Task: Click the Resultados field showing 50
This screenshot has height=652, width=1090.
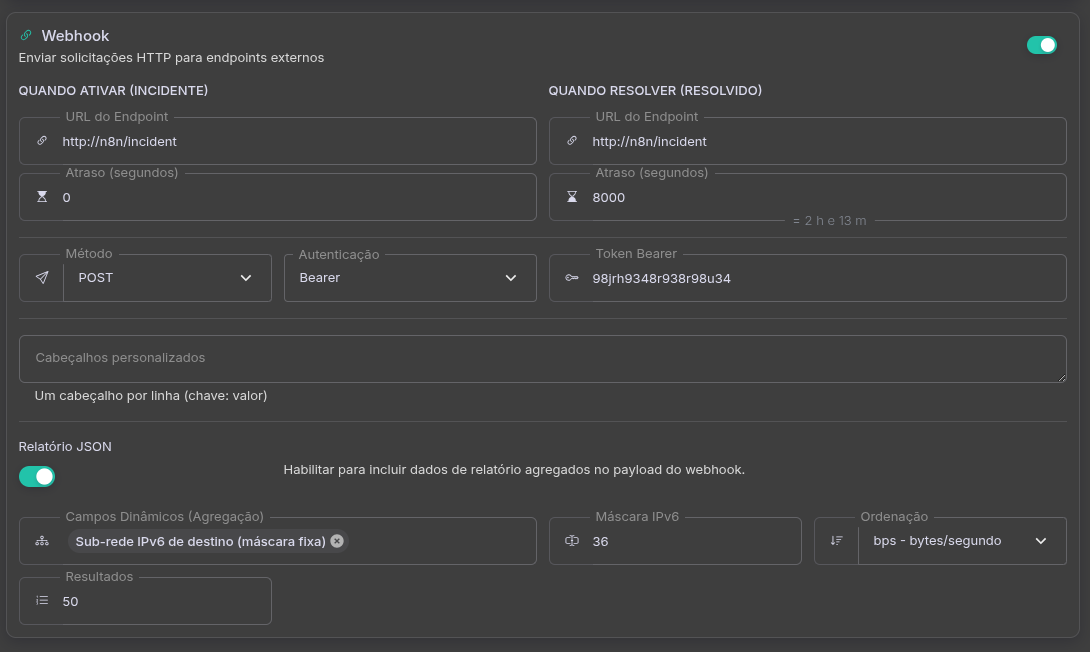Action: [x=160, y=601]
